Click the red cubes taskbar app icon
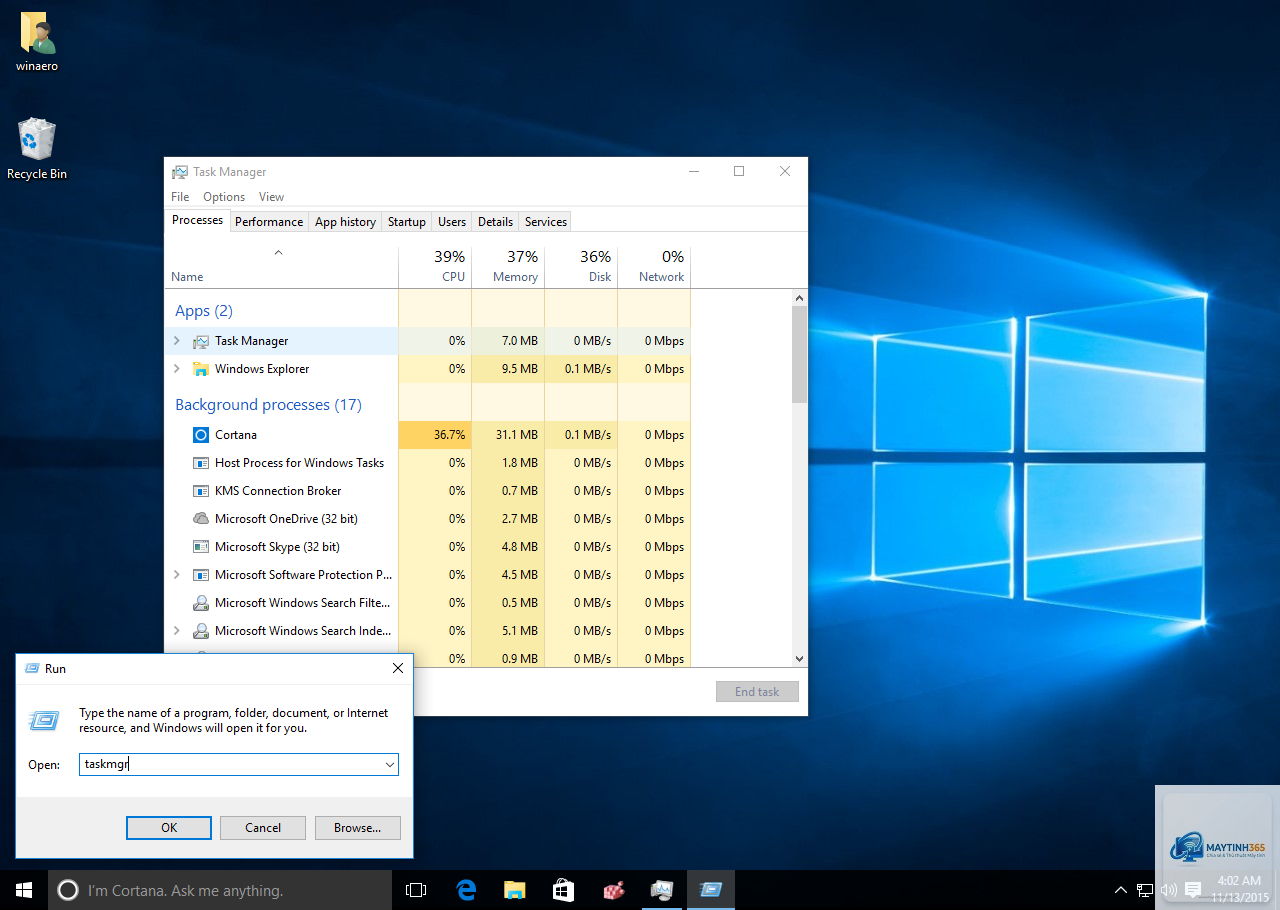 click(613, 890)
